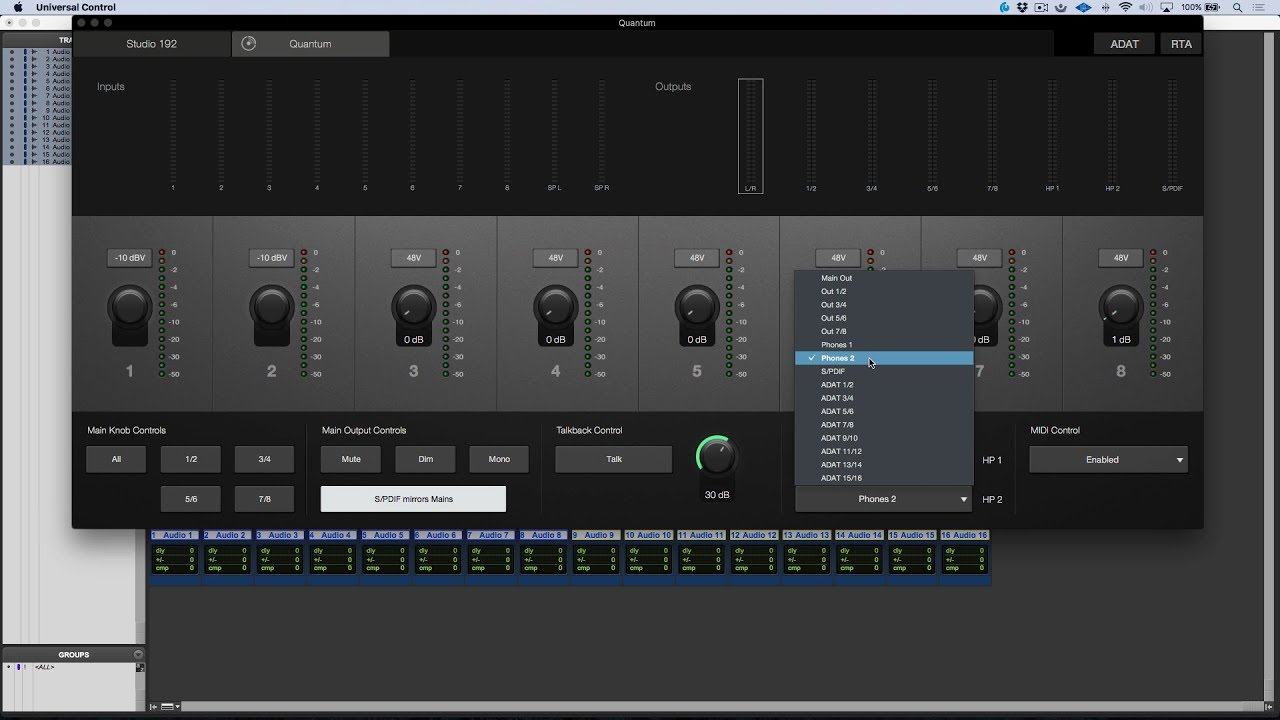The height and width of the screenshot is (720, 1280).
Task: Enable 48V phantom power on channel 5
Action: pyautogui.click(x=697, y=258)
